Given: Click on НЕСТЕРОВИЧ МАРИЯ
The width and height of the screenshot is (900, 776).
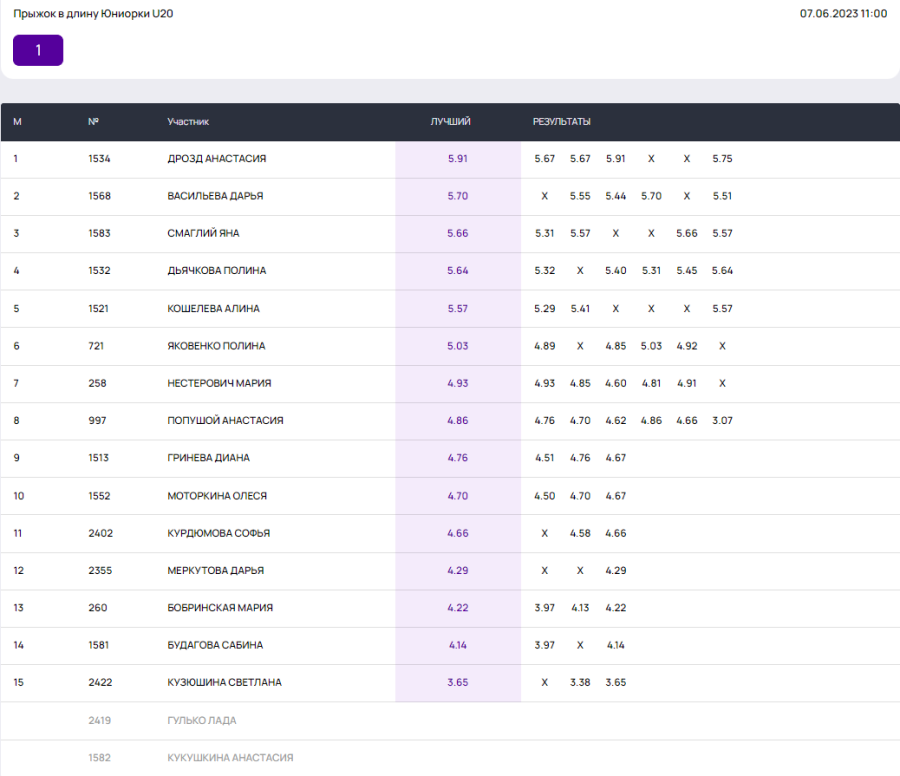Looking at the screenshot, I should 219,383.
